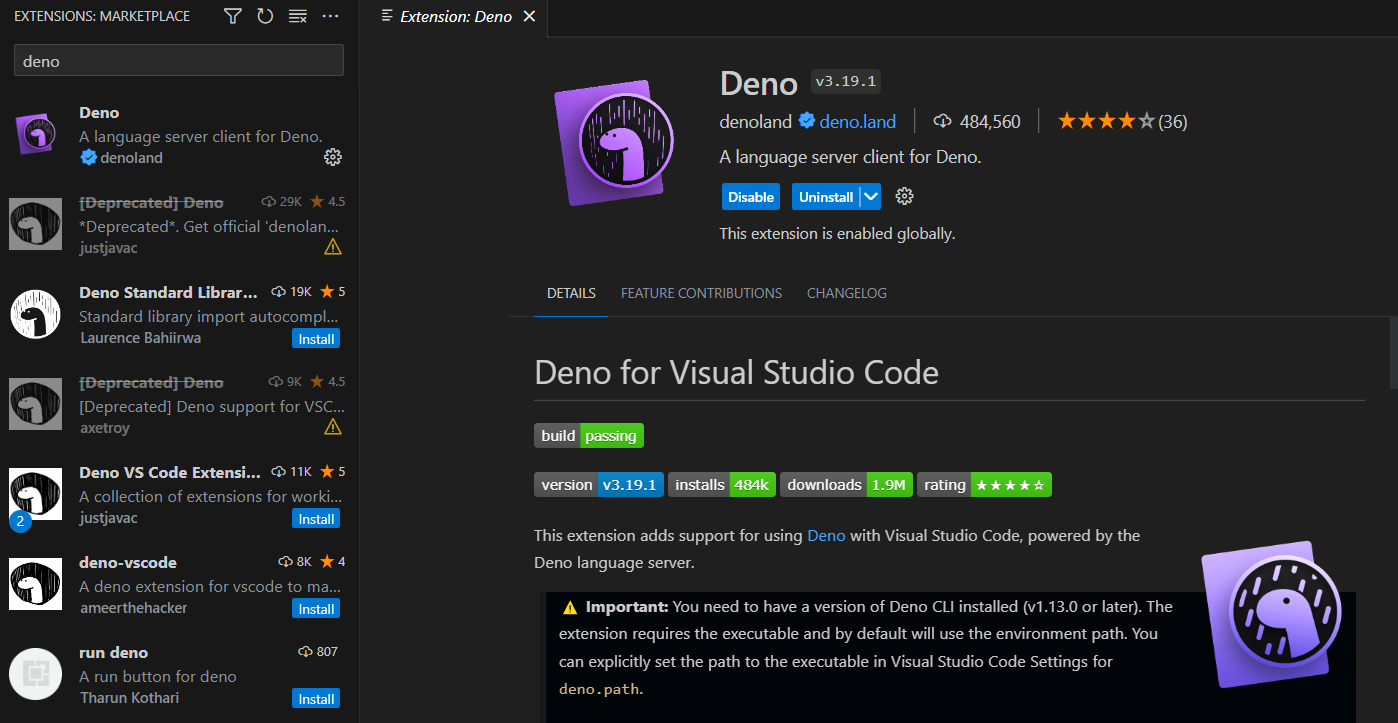
Task: Click the verified publisher badge by deno.land
Action: tap(807, 122)
